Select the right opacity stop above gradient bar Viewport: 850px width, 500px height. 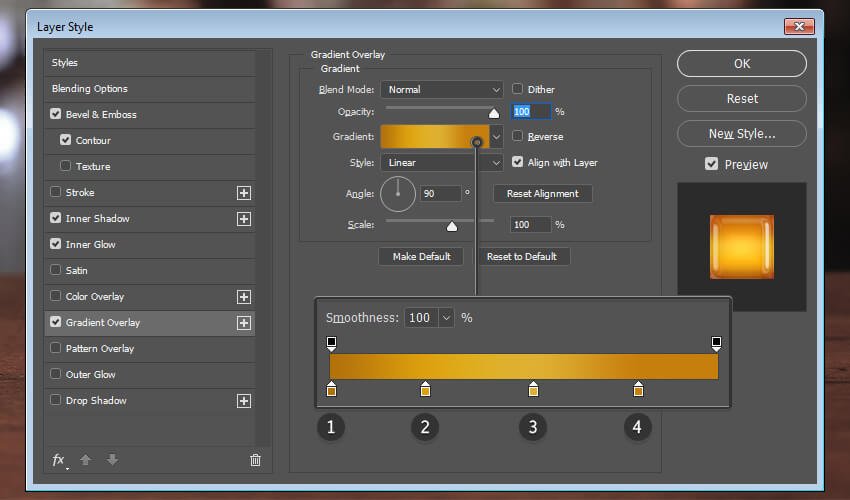click(716, 343)
